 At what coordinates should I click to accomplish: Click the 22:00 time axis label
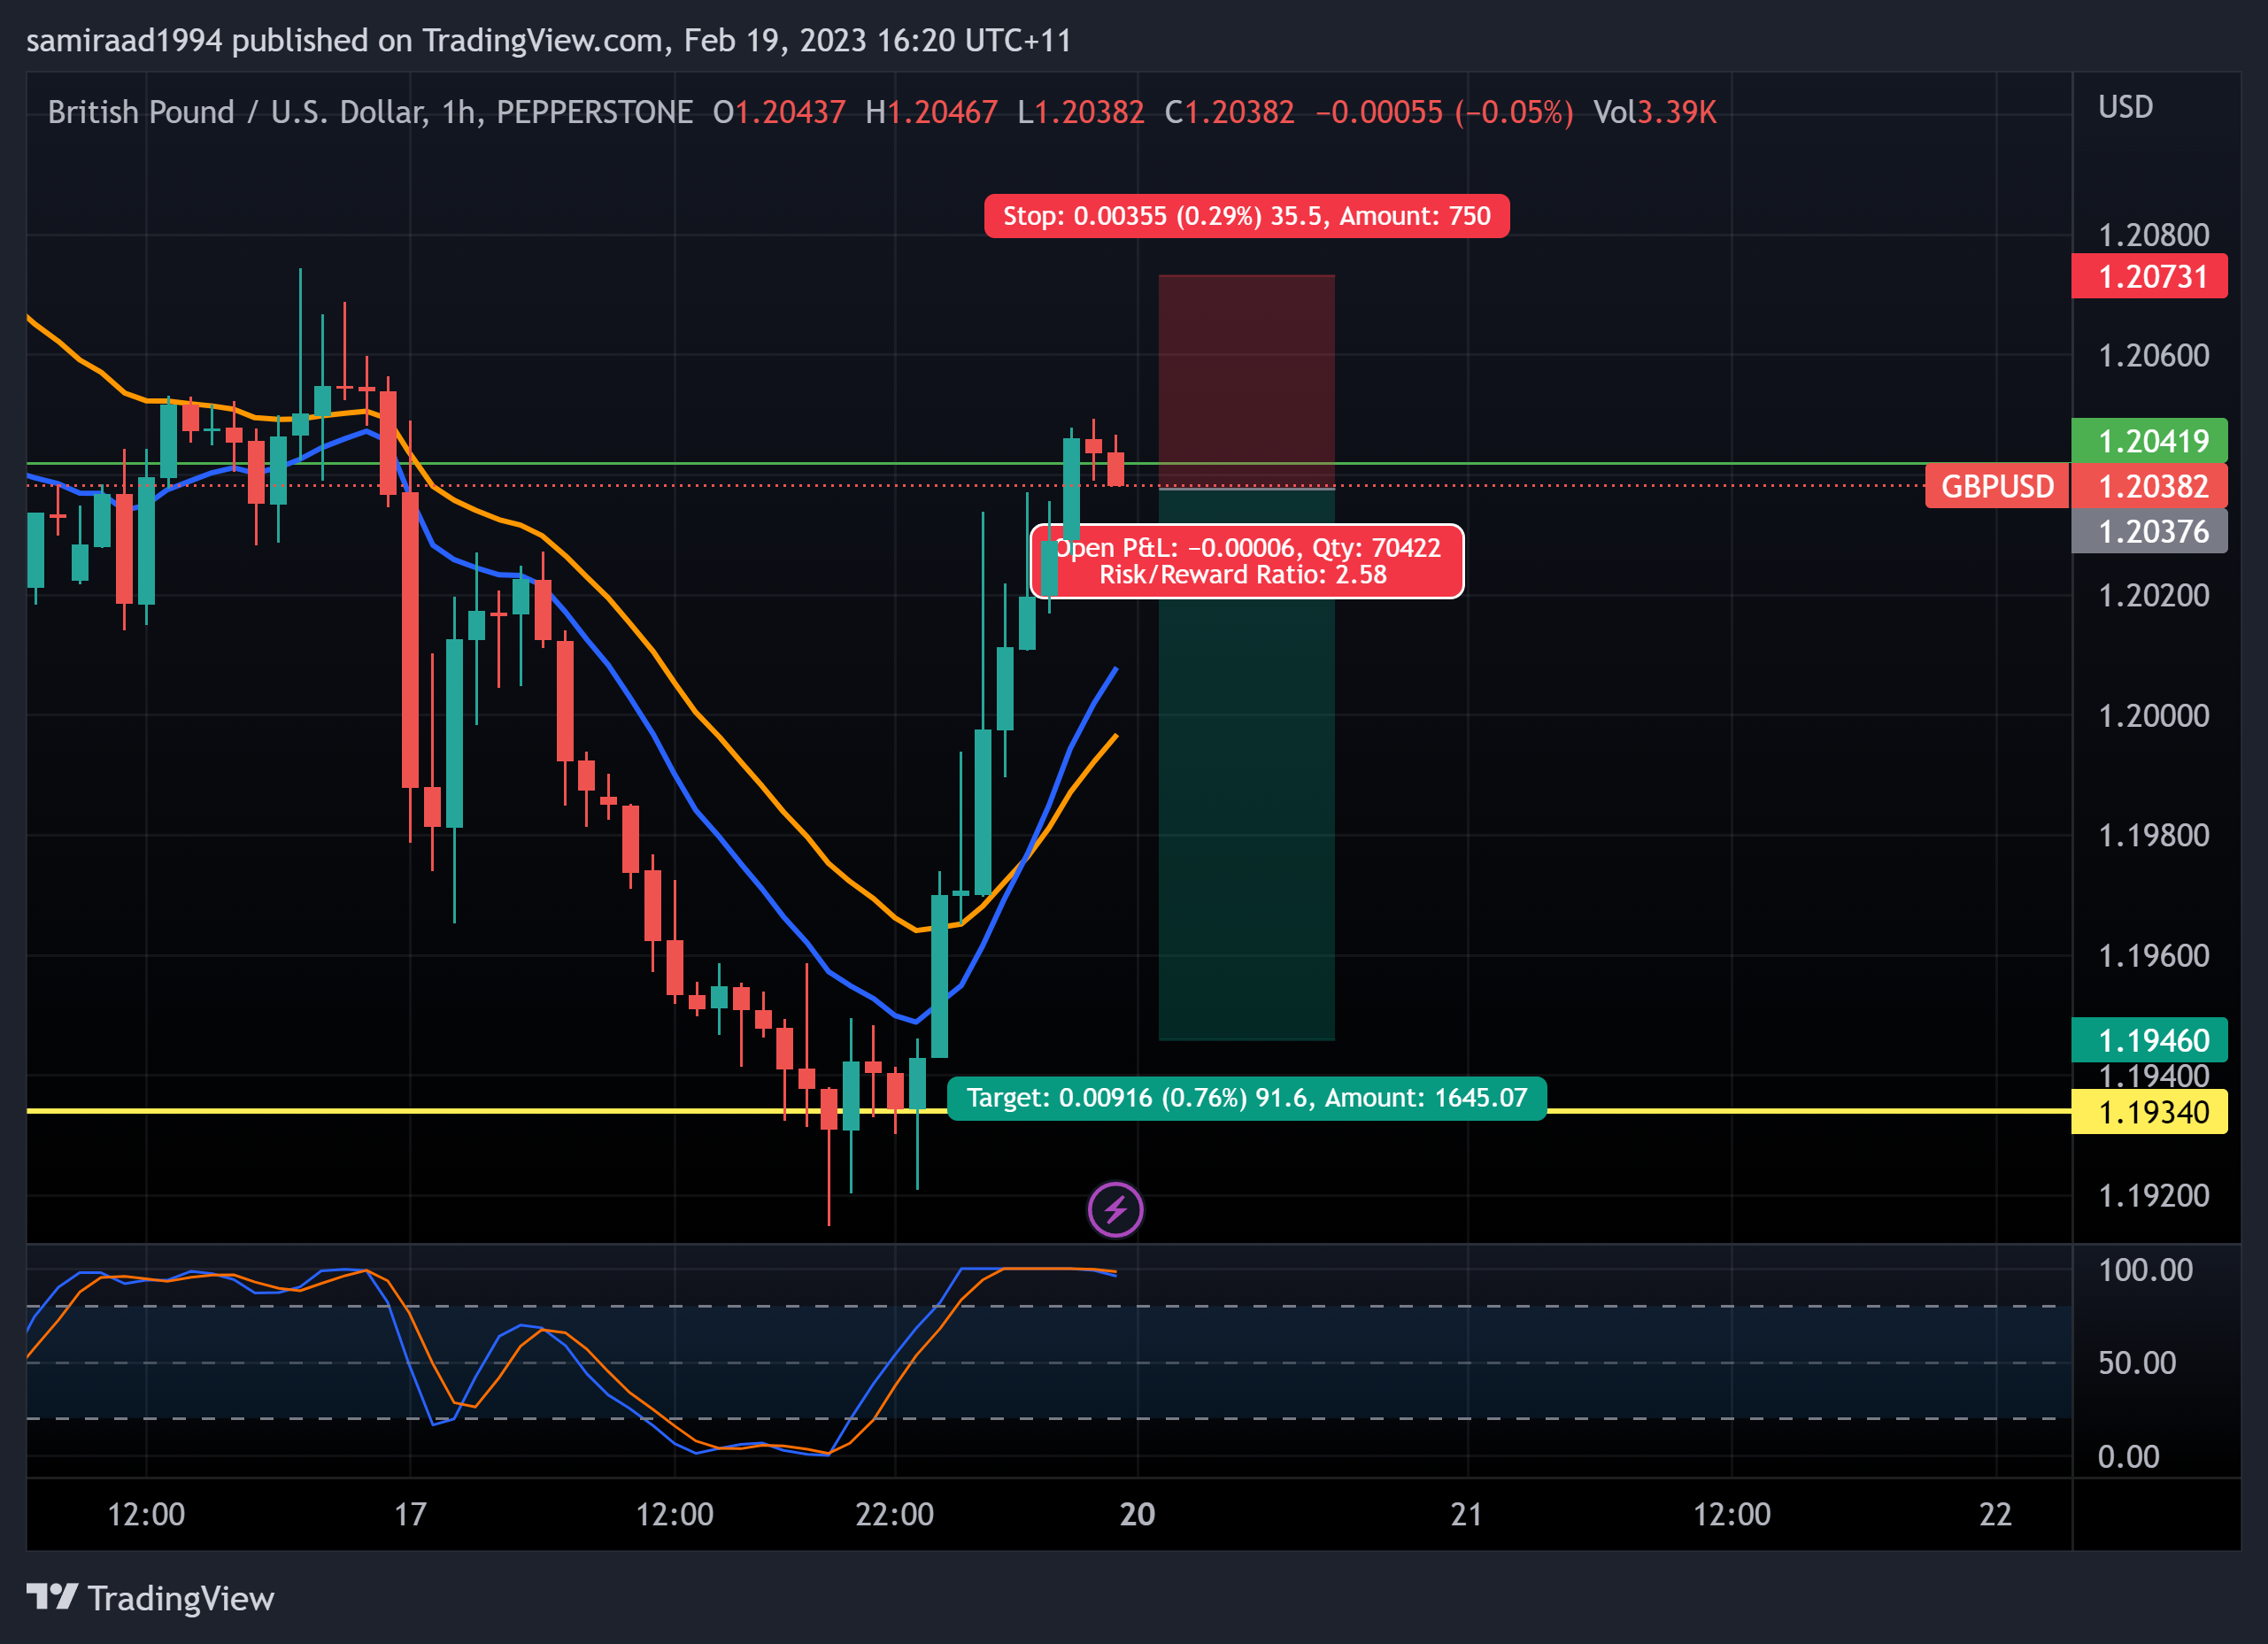894,1514
